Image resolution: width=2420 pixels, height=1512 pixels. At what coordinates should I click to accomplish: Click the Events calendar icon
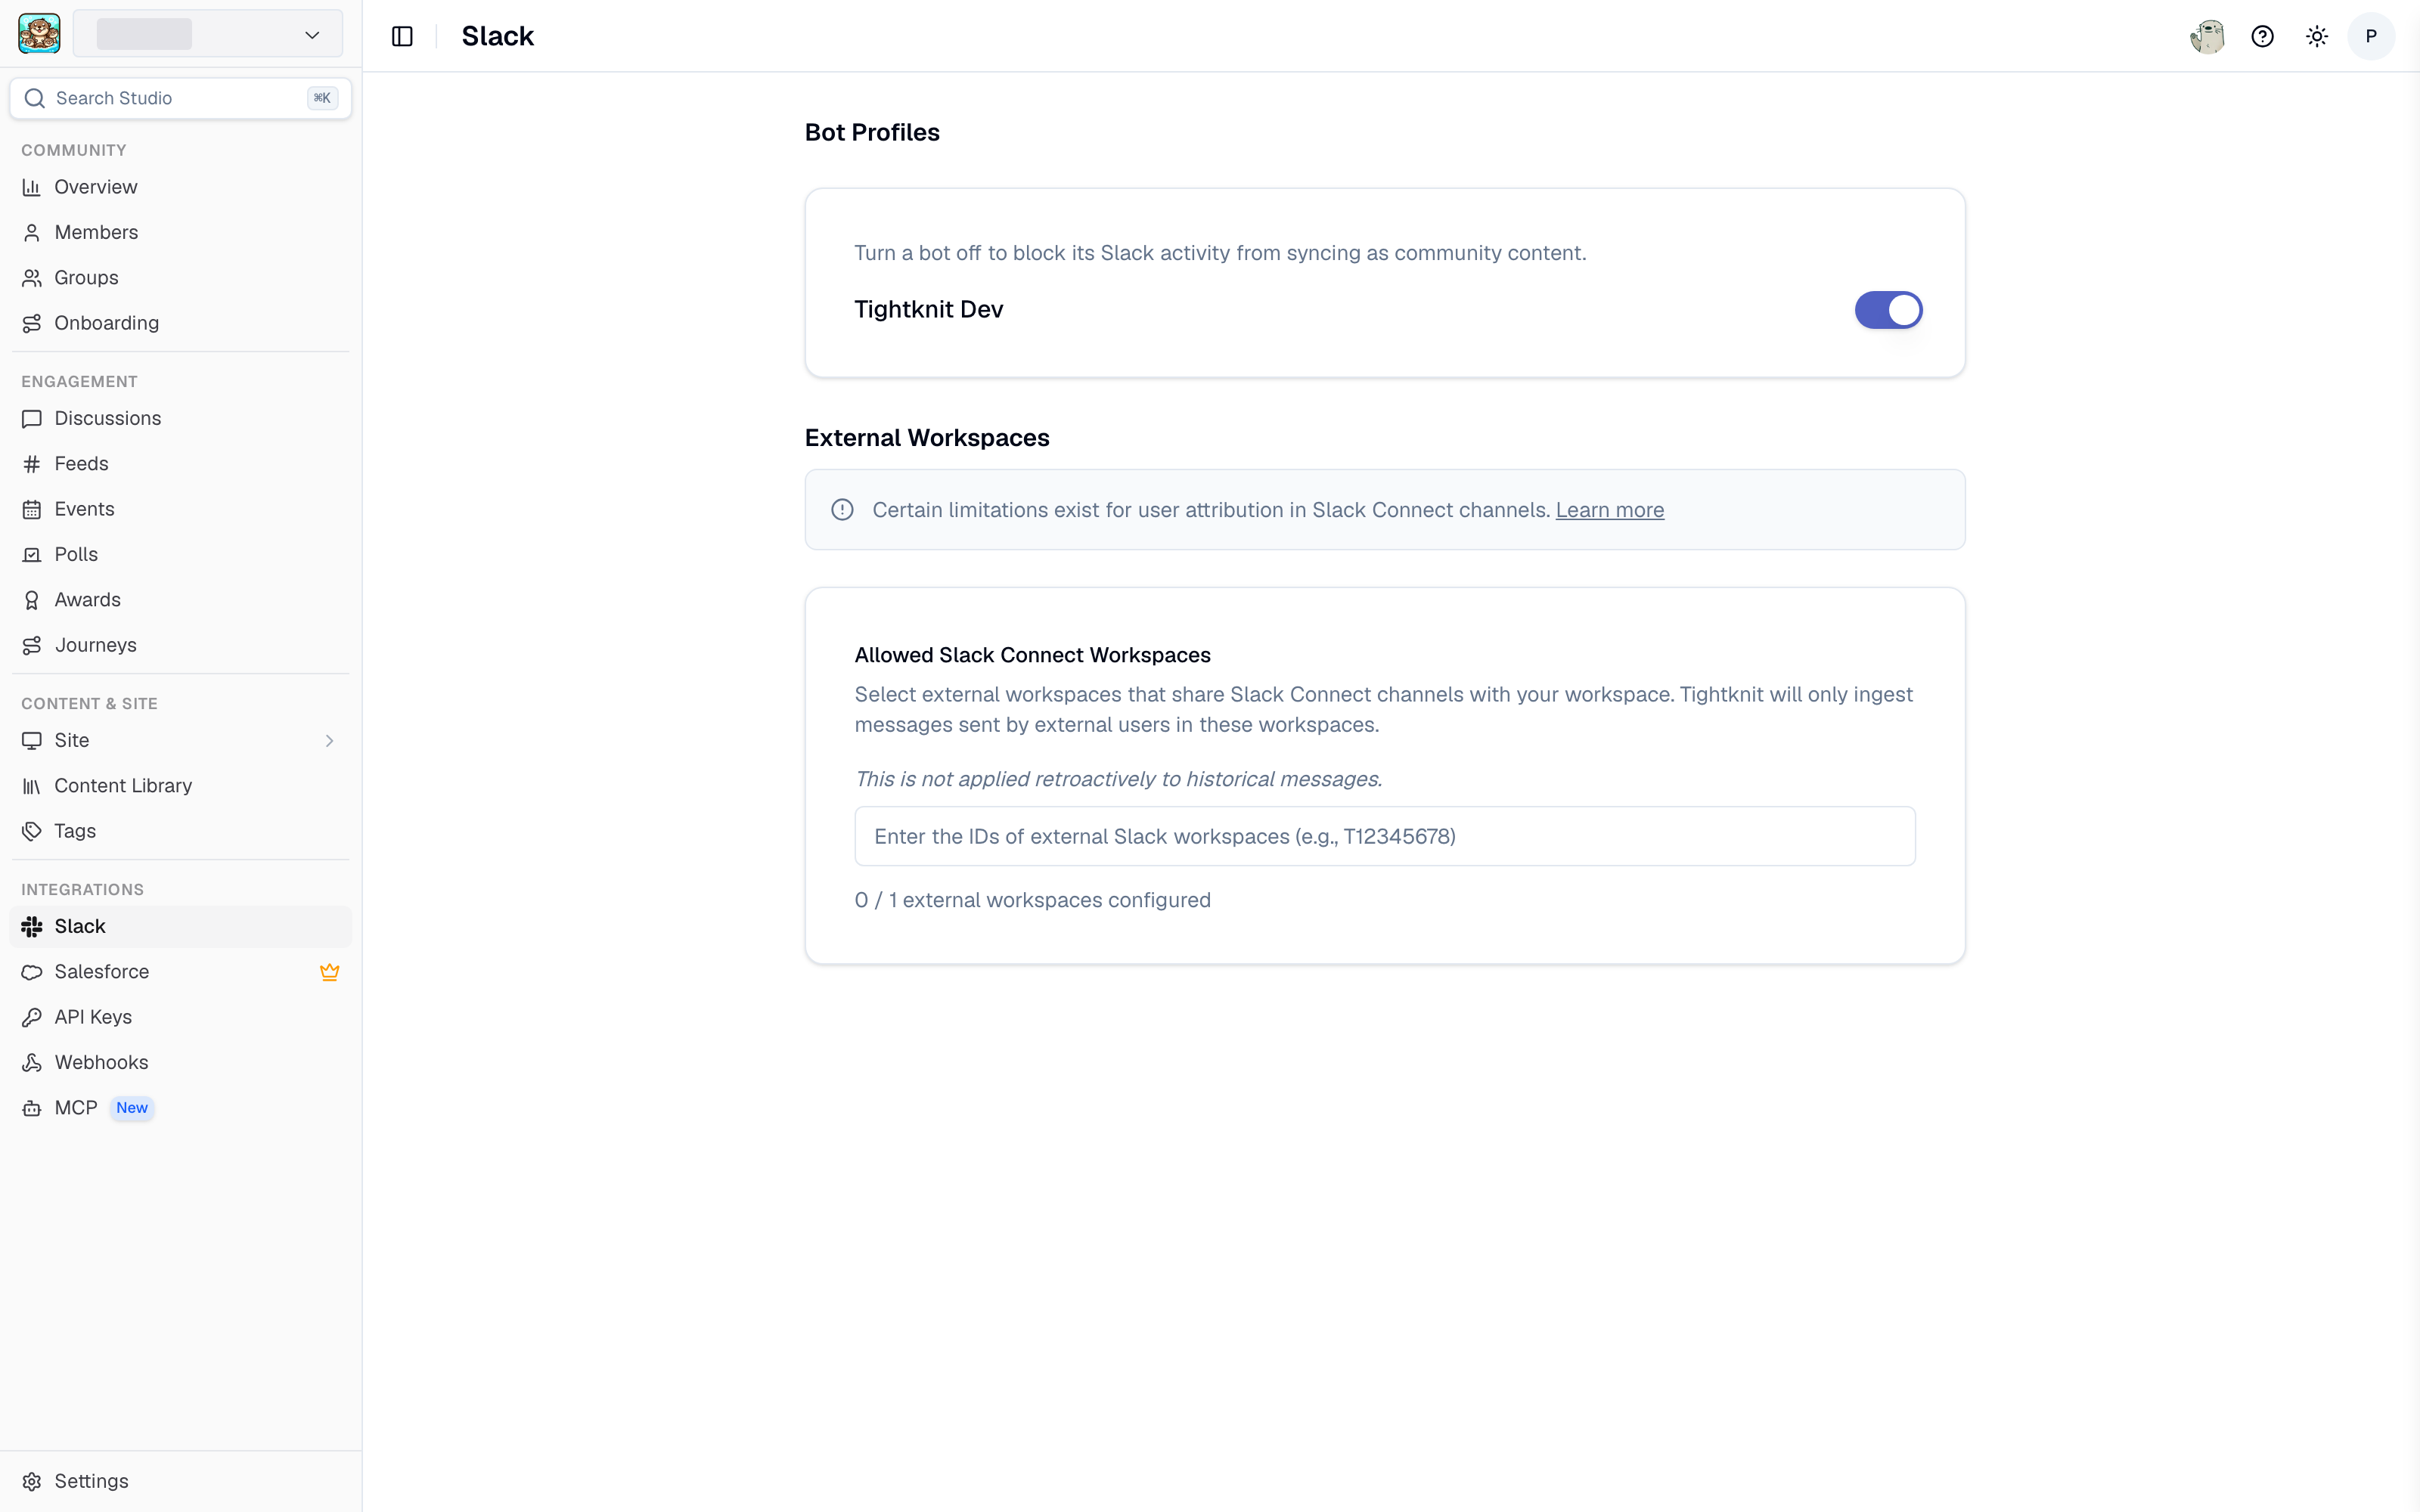(32, 509)
